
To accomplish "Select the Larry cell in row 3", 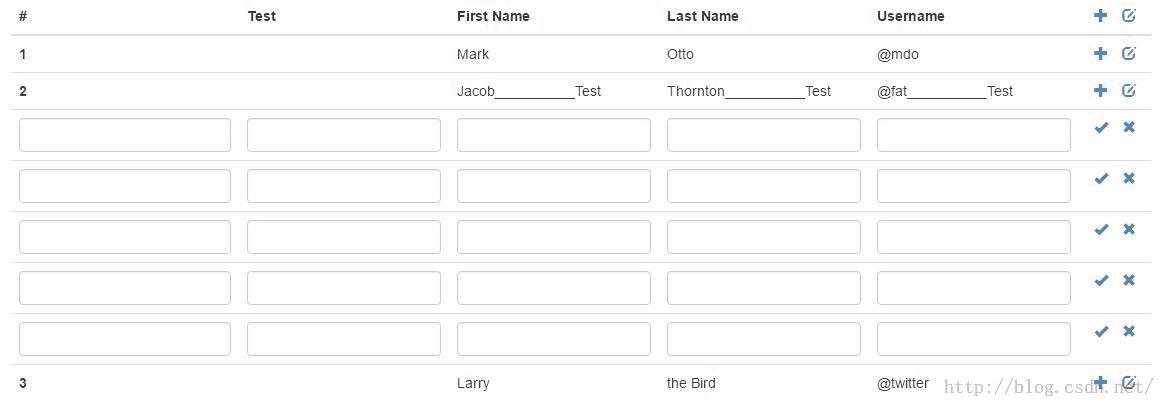I will (x=473, y=383).
